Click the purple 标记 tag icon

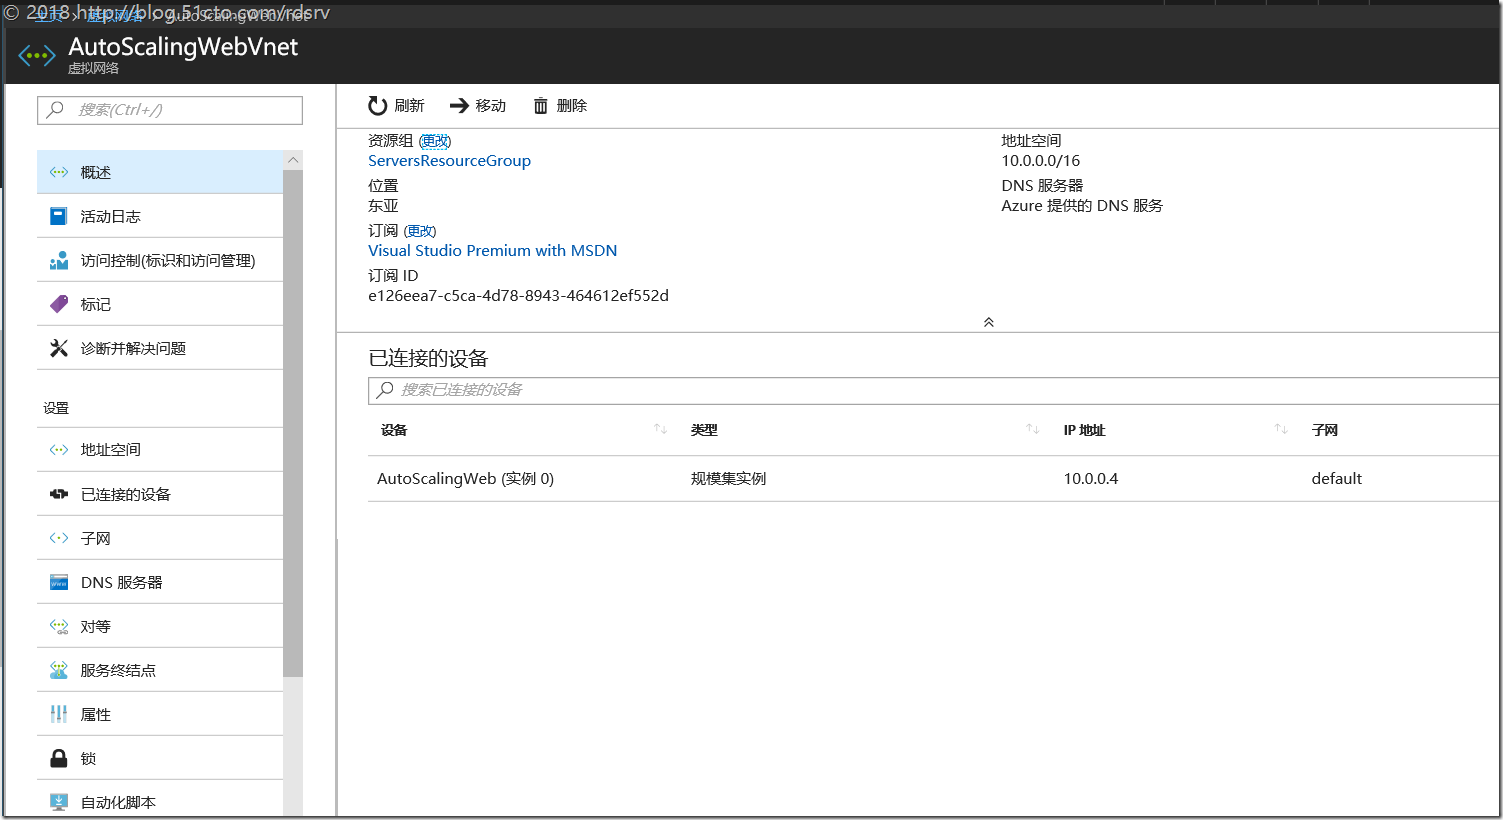pos(59,304)
